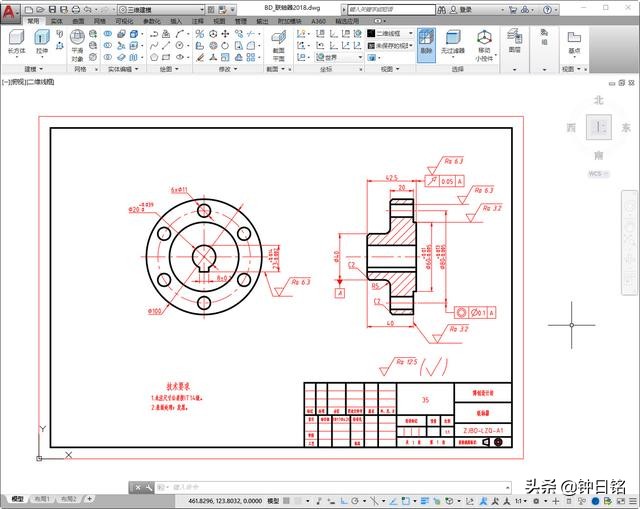
Task: Open the 图层 layers panel icon
Action: [514, 40]
